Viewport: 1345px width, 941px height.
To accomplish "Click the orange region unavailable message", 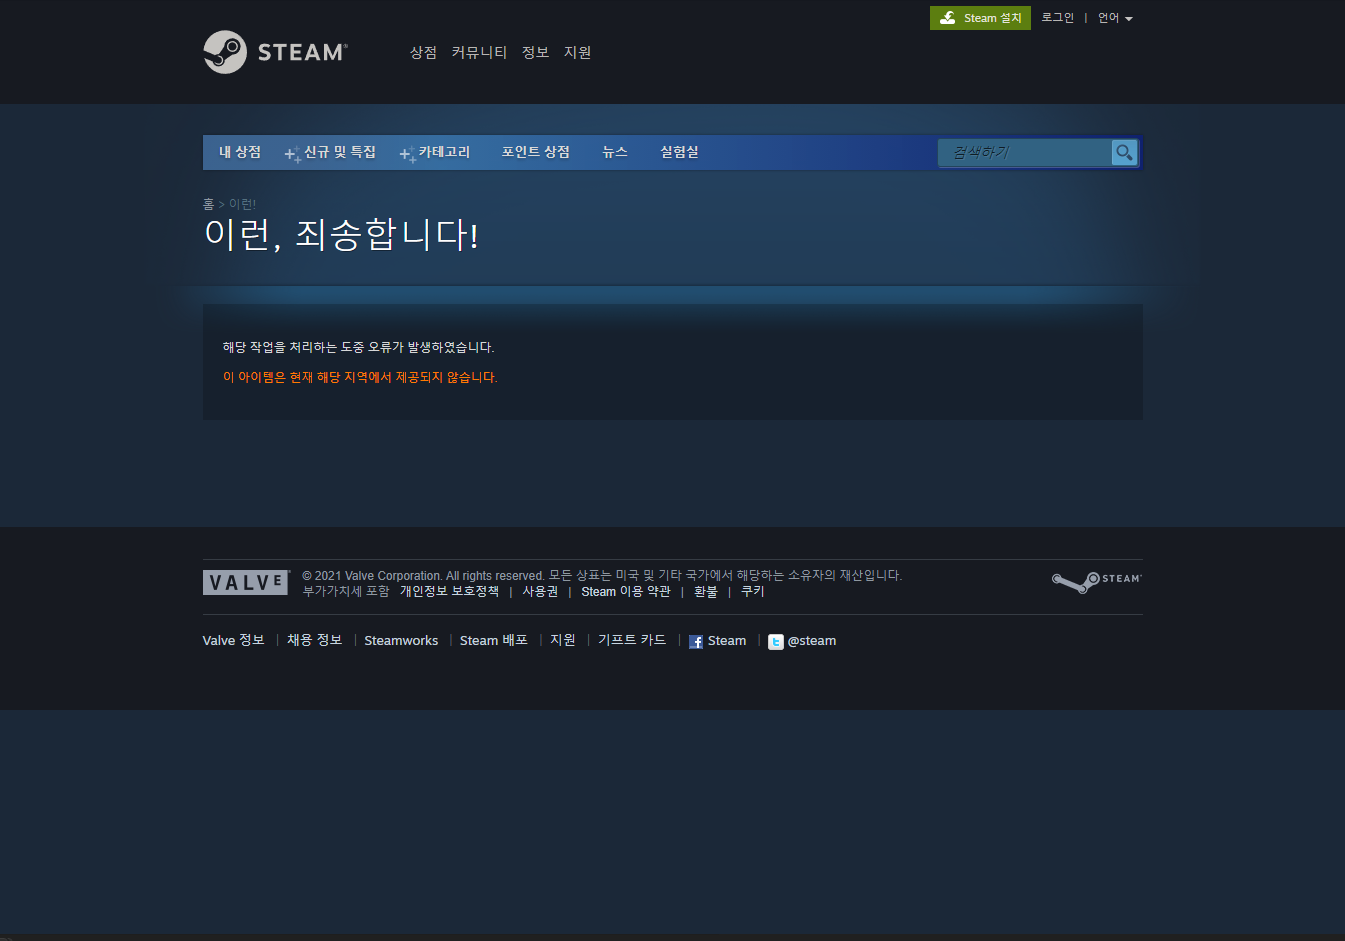I will click(x=360, y=377).
